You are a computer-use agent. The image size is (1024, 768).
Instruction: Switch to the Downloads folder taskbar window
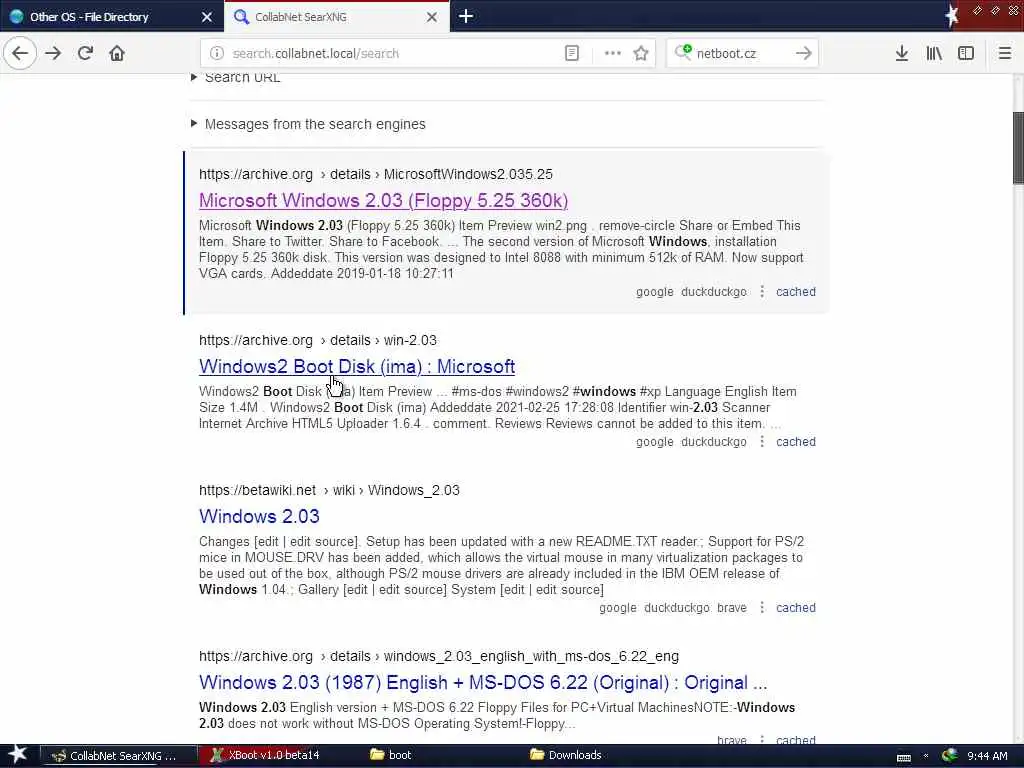[567, 755]
